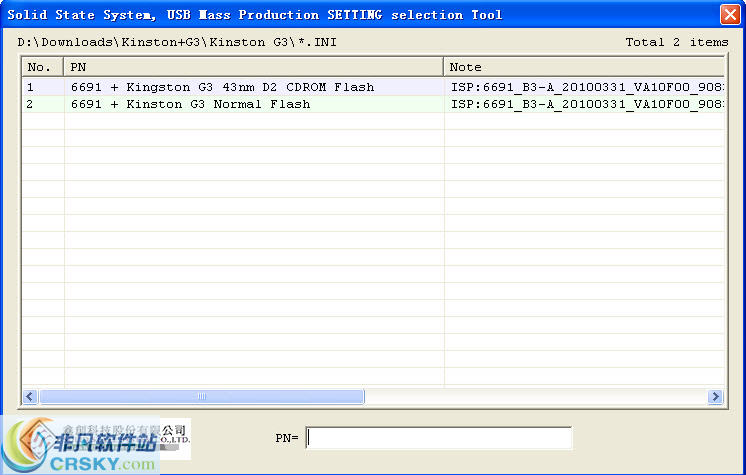Click the Note cell of row 2

585,104
